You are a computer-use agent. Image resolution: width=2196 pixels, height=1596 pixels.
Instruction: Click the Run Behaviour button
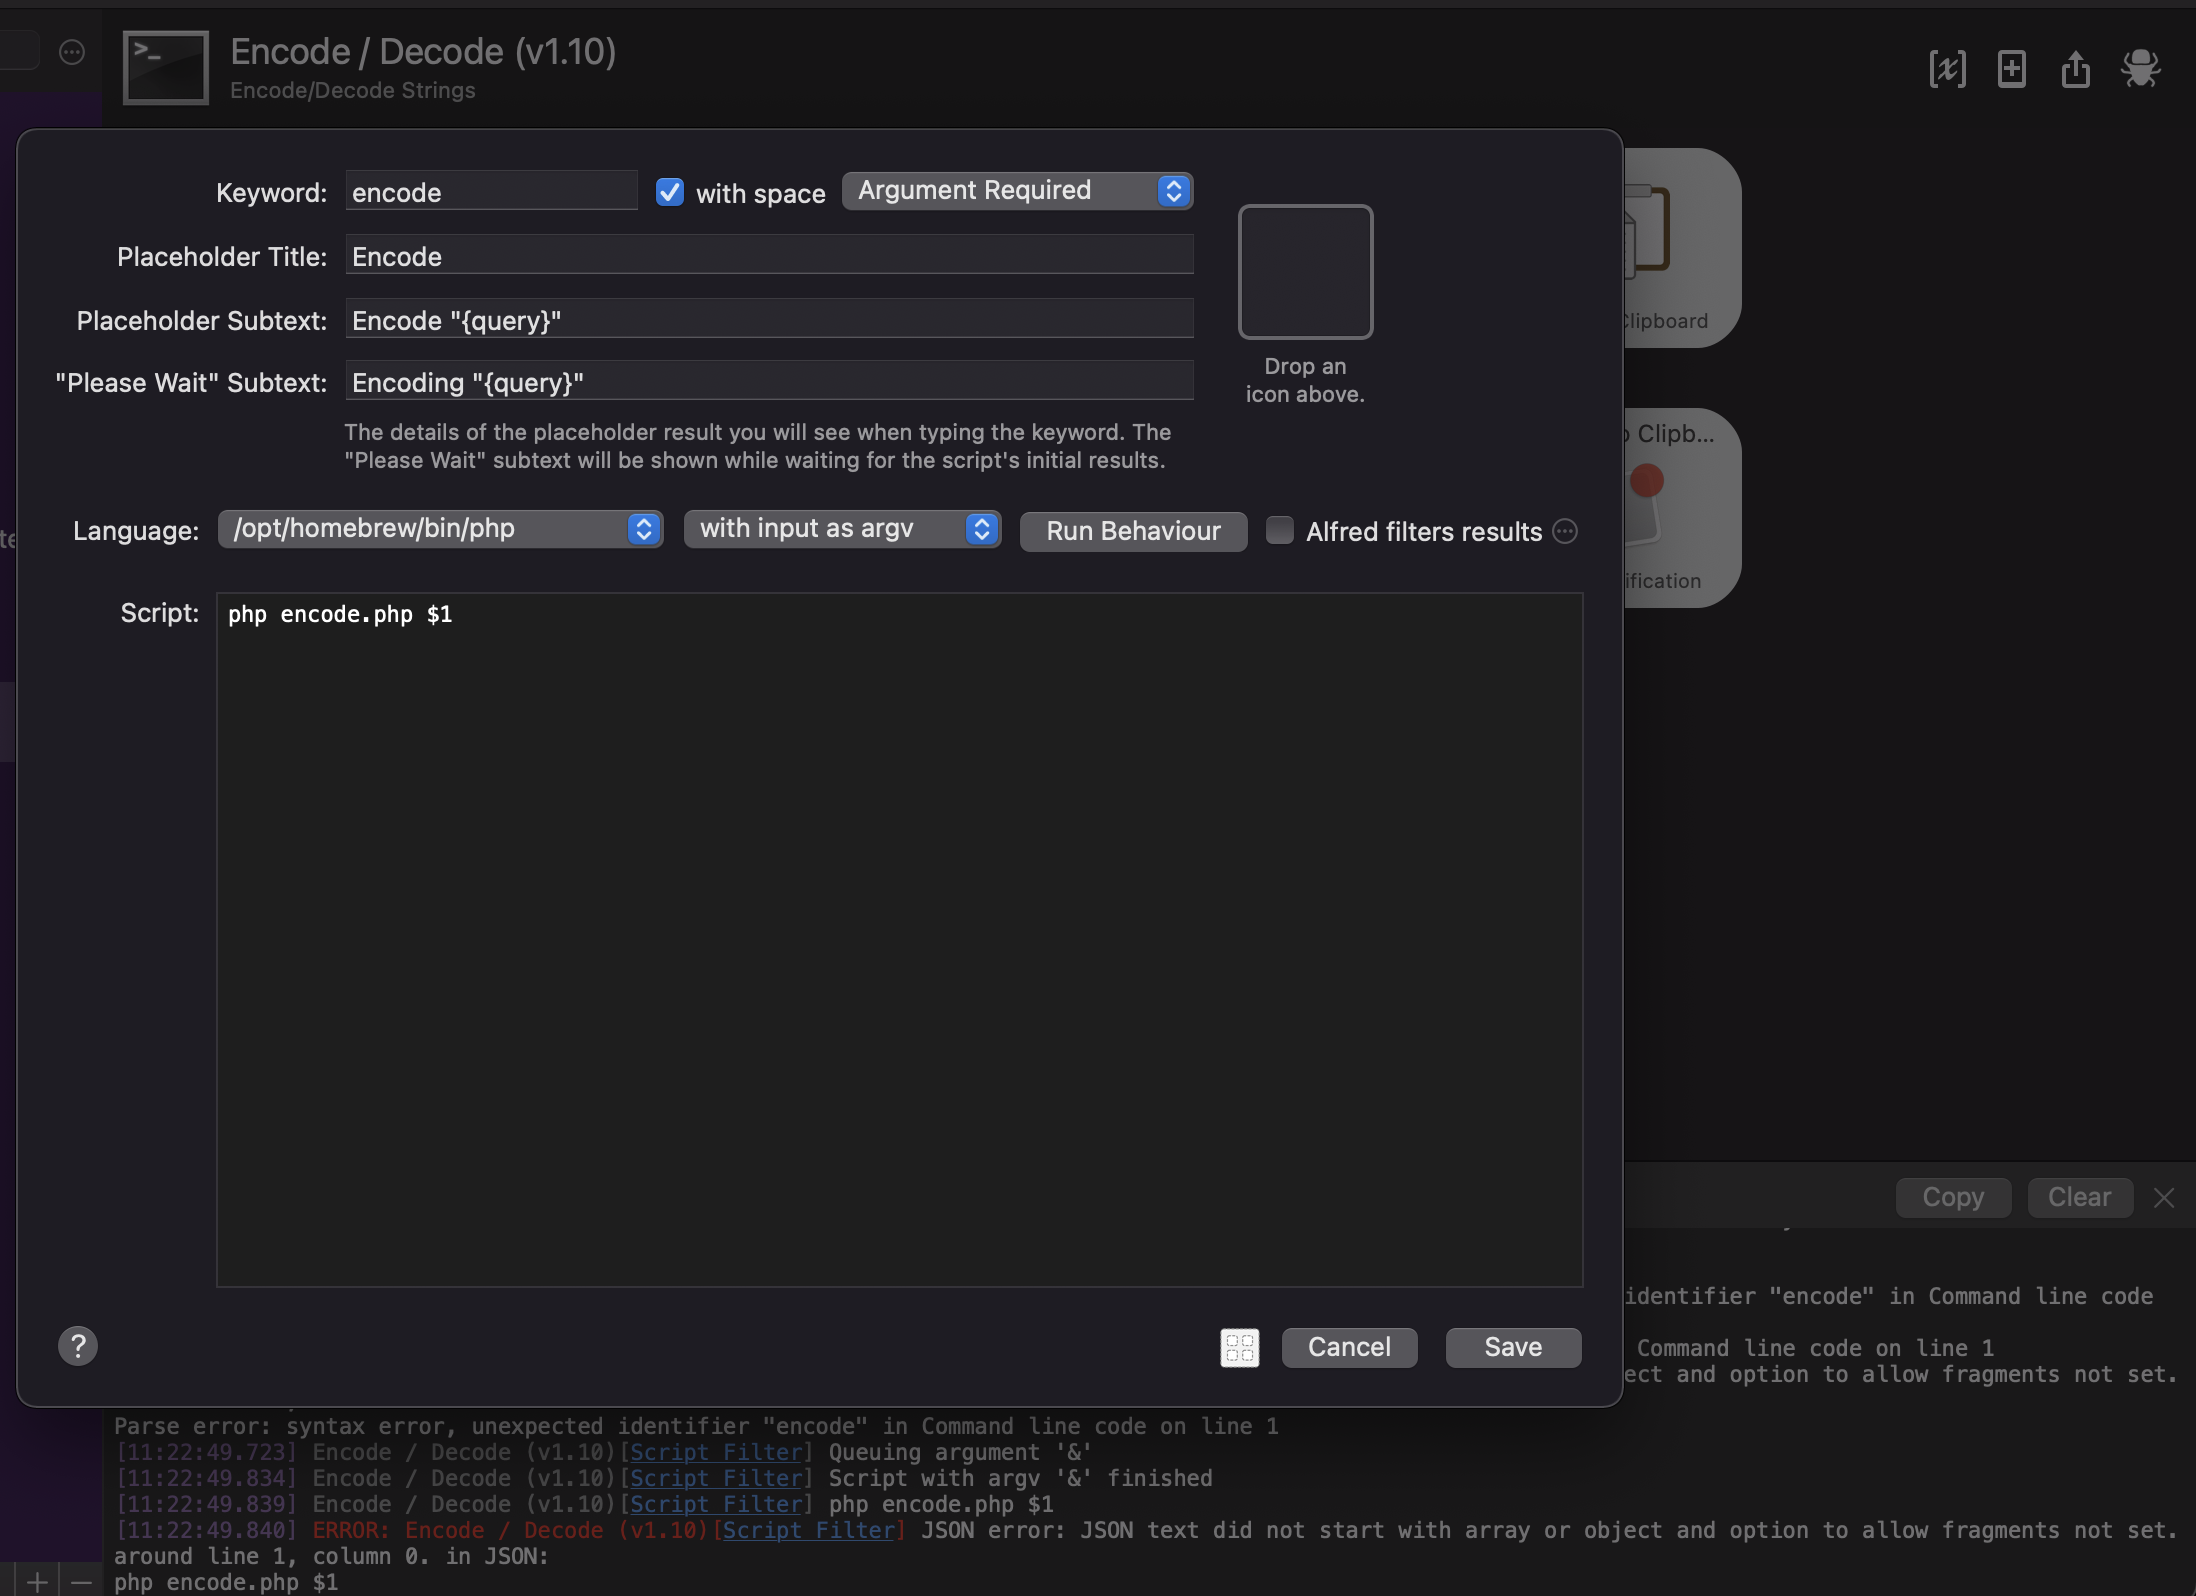click(1133, 531)
